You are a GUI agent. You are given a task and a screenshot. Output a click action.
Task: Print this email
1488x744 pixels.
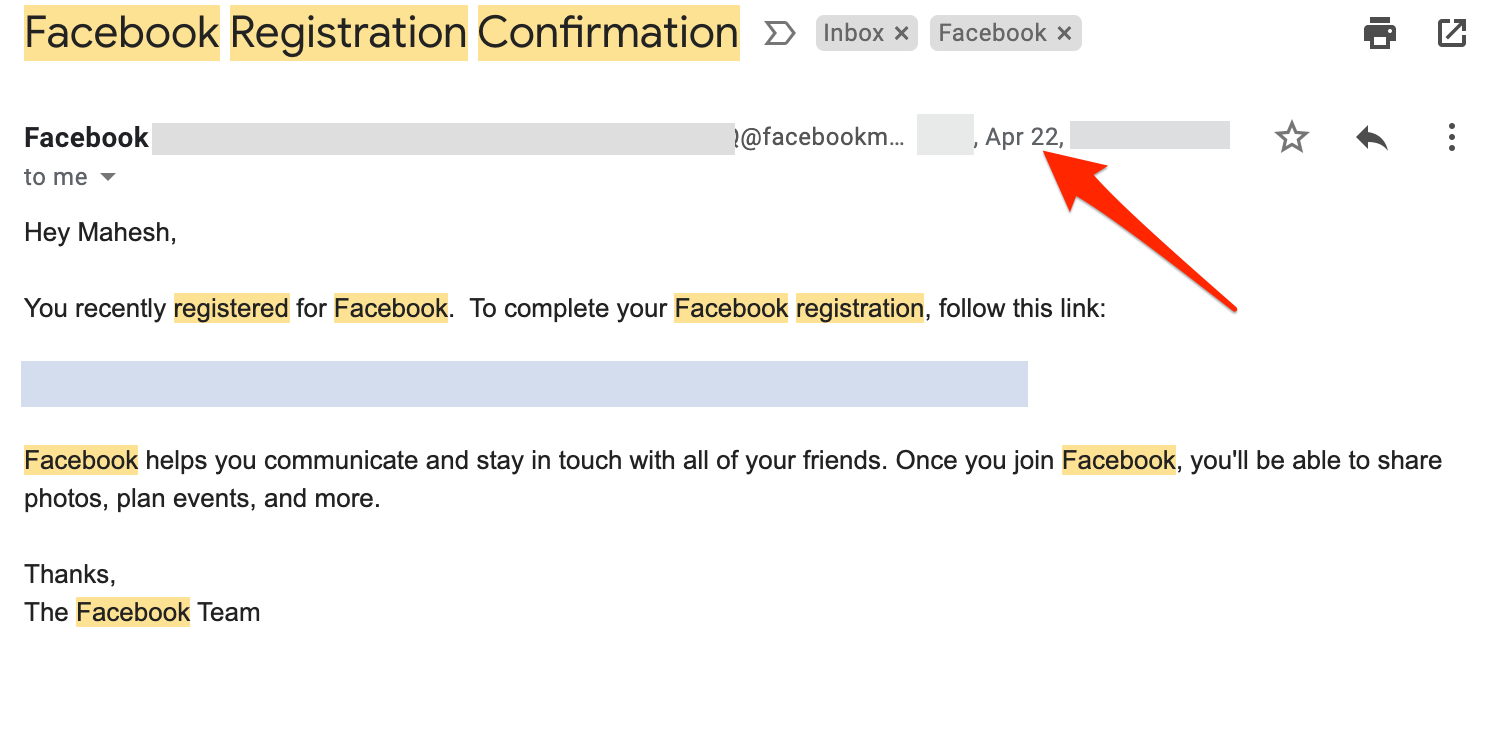(x=1380, y=34)
